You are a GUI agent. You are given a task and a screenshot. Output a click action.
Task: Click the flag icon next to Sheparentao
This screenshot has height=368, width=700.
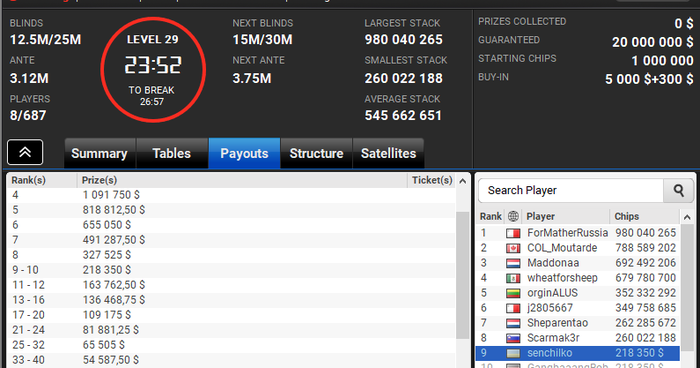pyautogui.click(x=513, y=323)
